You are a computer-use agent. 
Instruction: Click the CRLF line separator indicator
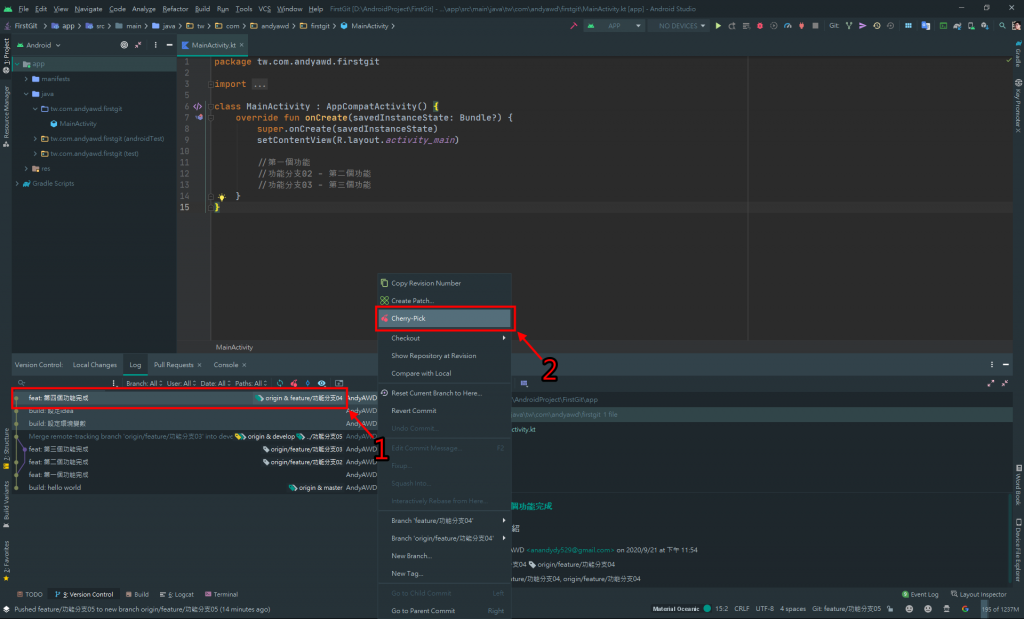click(x=742, y=609)
